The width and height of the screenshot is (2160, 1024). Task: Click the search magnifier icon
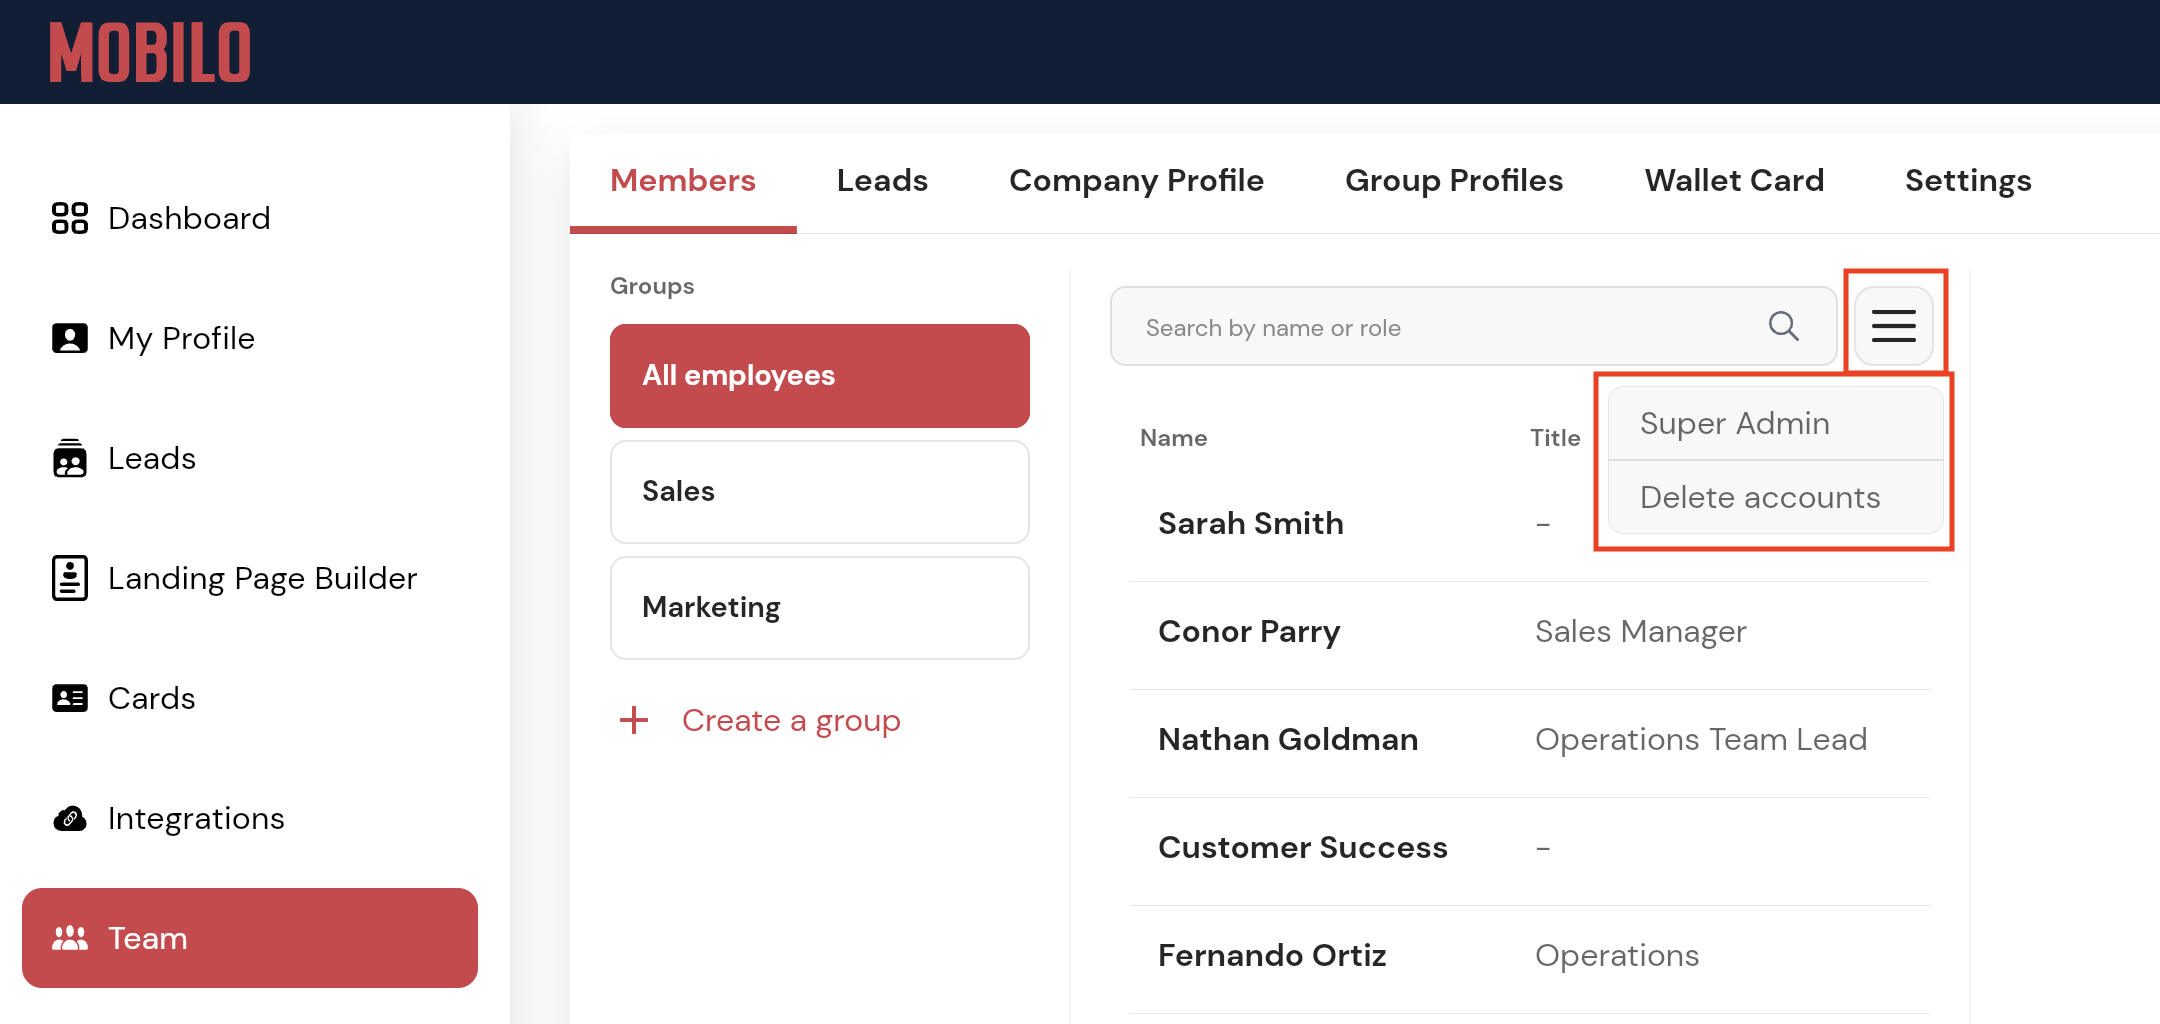(1783, 326)
